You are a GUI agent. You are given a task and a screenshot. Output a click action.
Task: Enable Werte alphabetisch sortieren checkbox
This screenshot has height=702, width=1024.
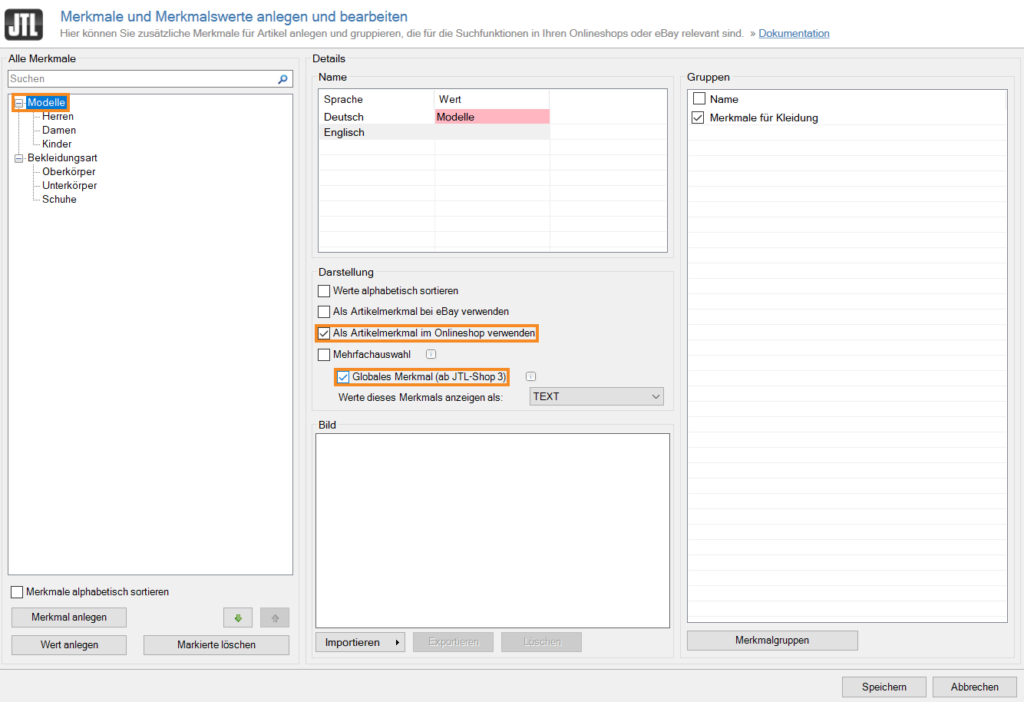point(324,291)
